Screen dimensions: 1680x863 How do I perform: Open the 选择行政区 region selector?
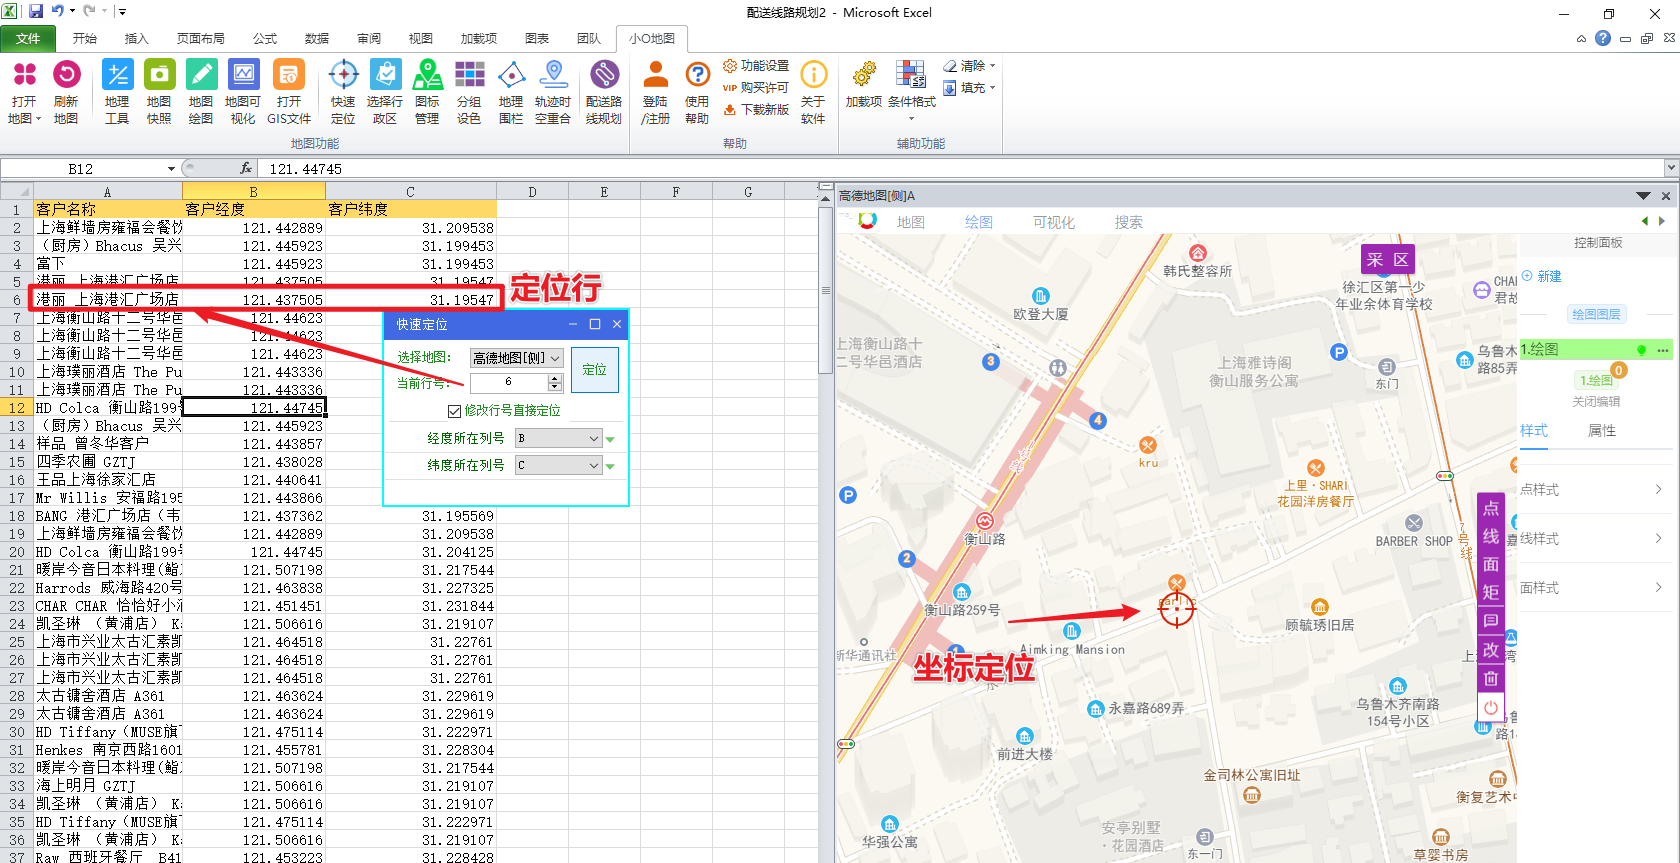(x=385, y=92)
